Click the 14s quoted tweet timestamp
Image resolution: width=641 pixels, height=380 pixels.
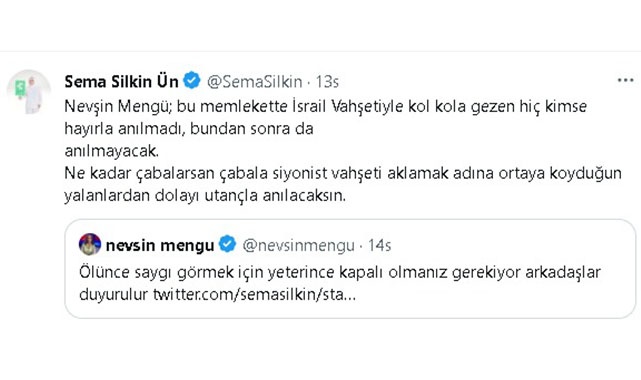[x=379, y=246]
